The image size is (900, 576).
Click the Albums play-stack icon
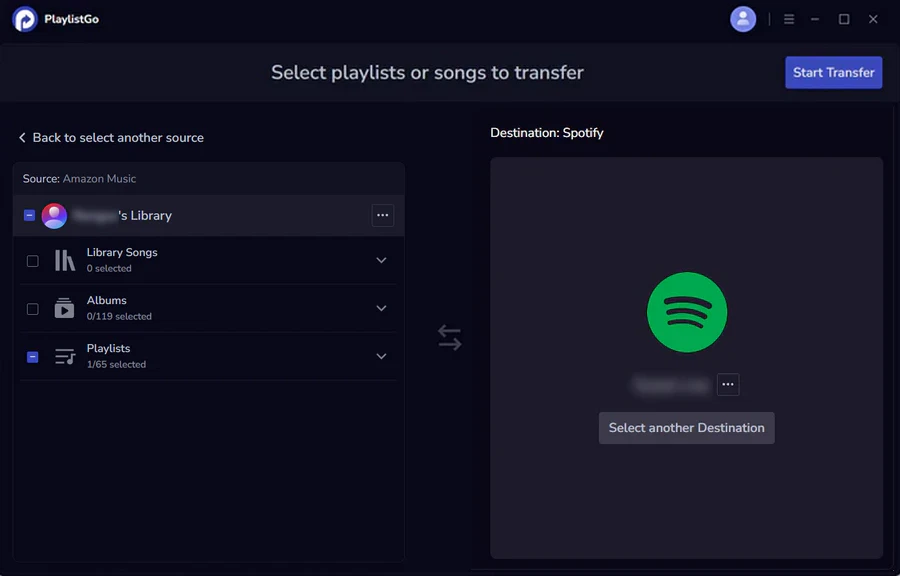tap(64, 308)
